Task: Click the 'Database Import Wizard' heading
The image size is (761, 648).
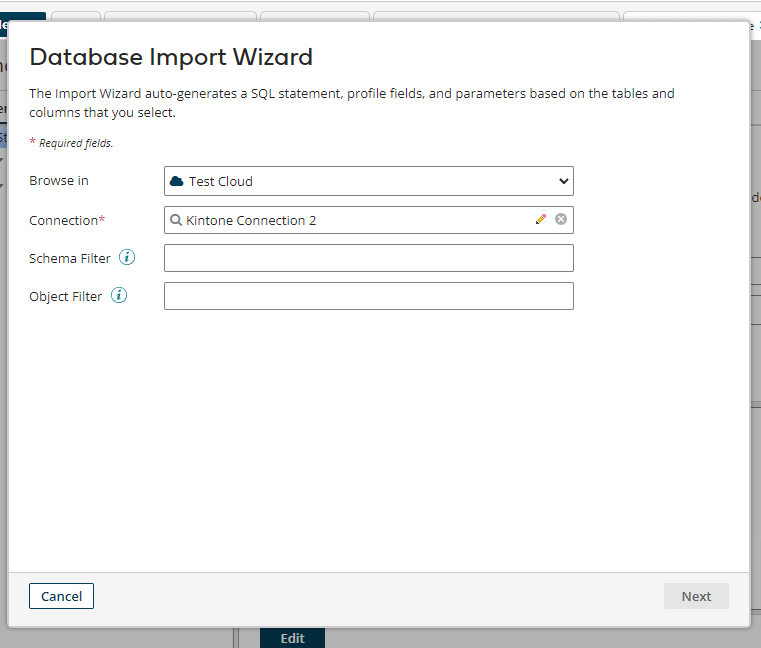Action: (x=171, y=57)
